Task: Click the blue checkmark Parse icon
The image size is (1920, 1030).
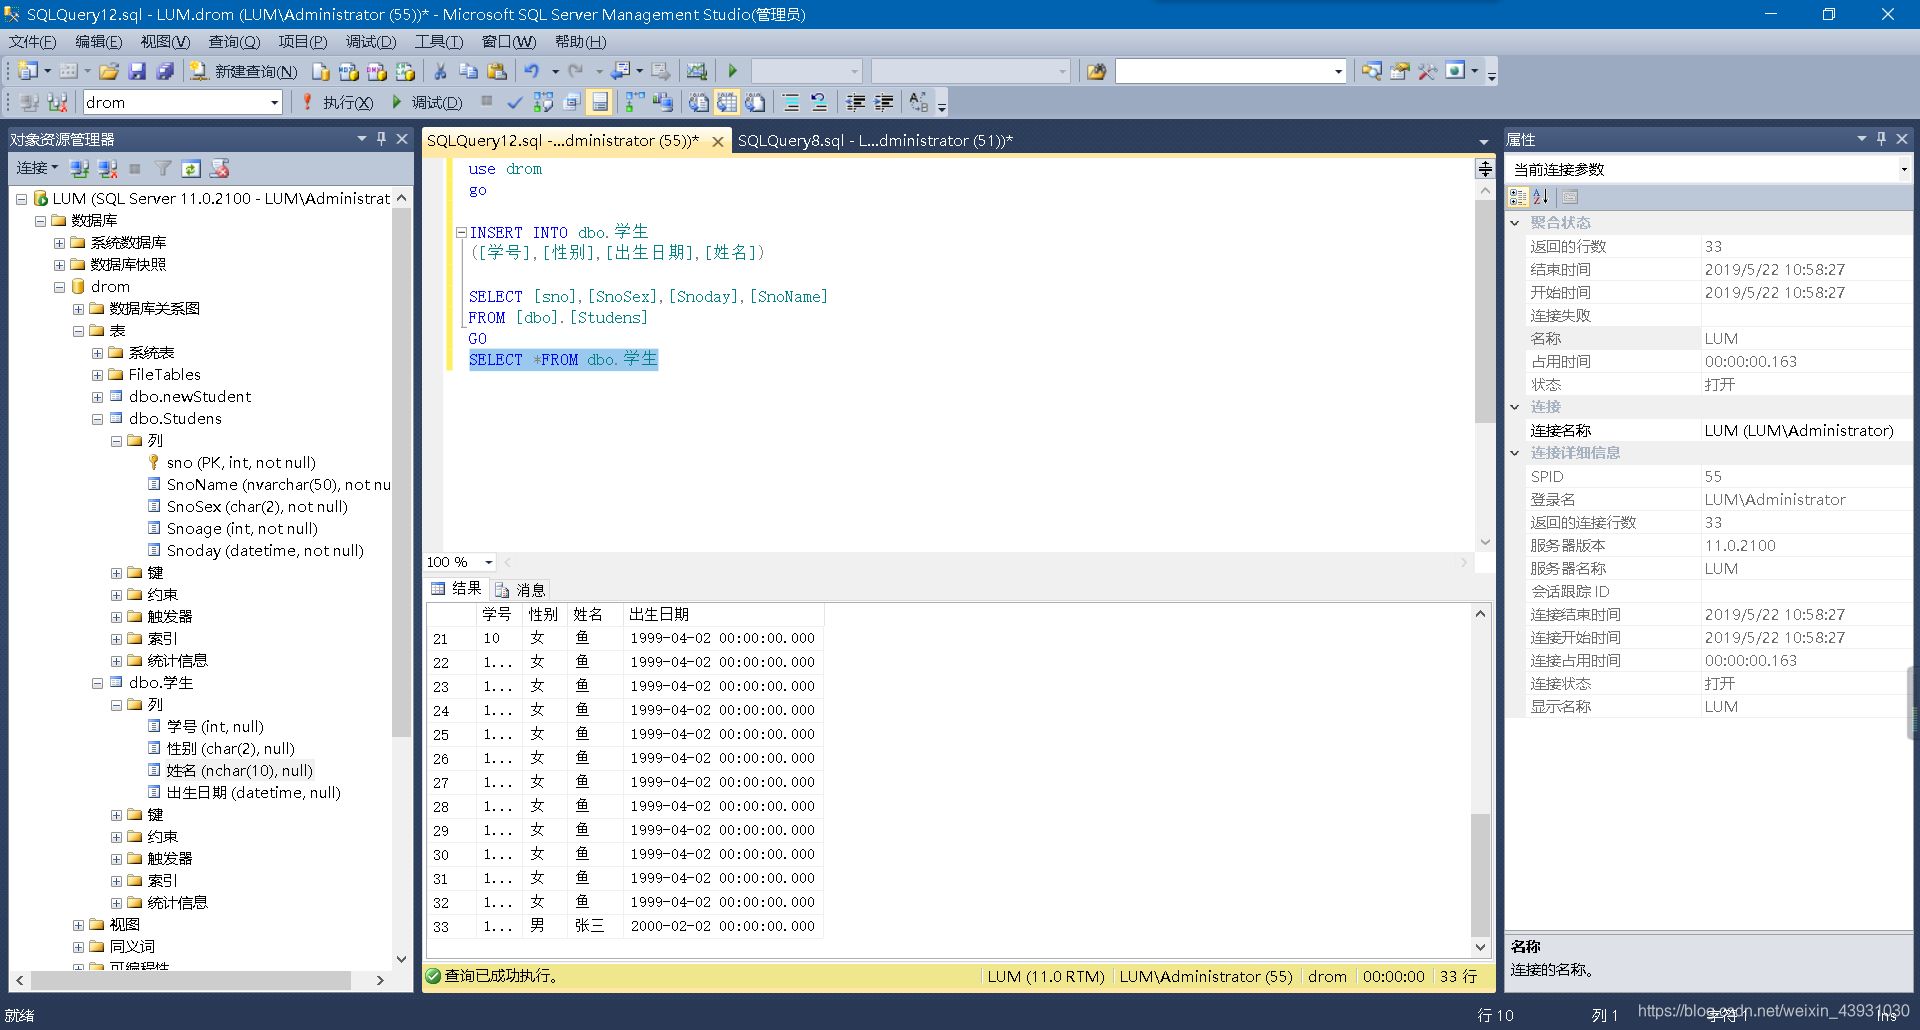Action: (514, 102)
